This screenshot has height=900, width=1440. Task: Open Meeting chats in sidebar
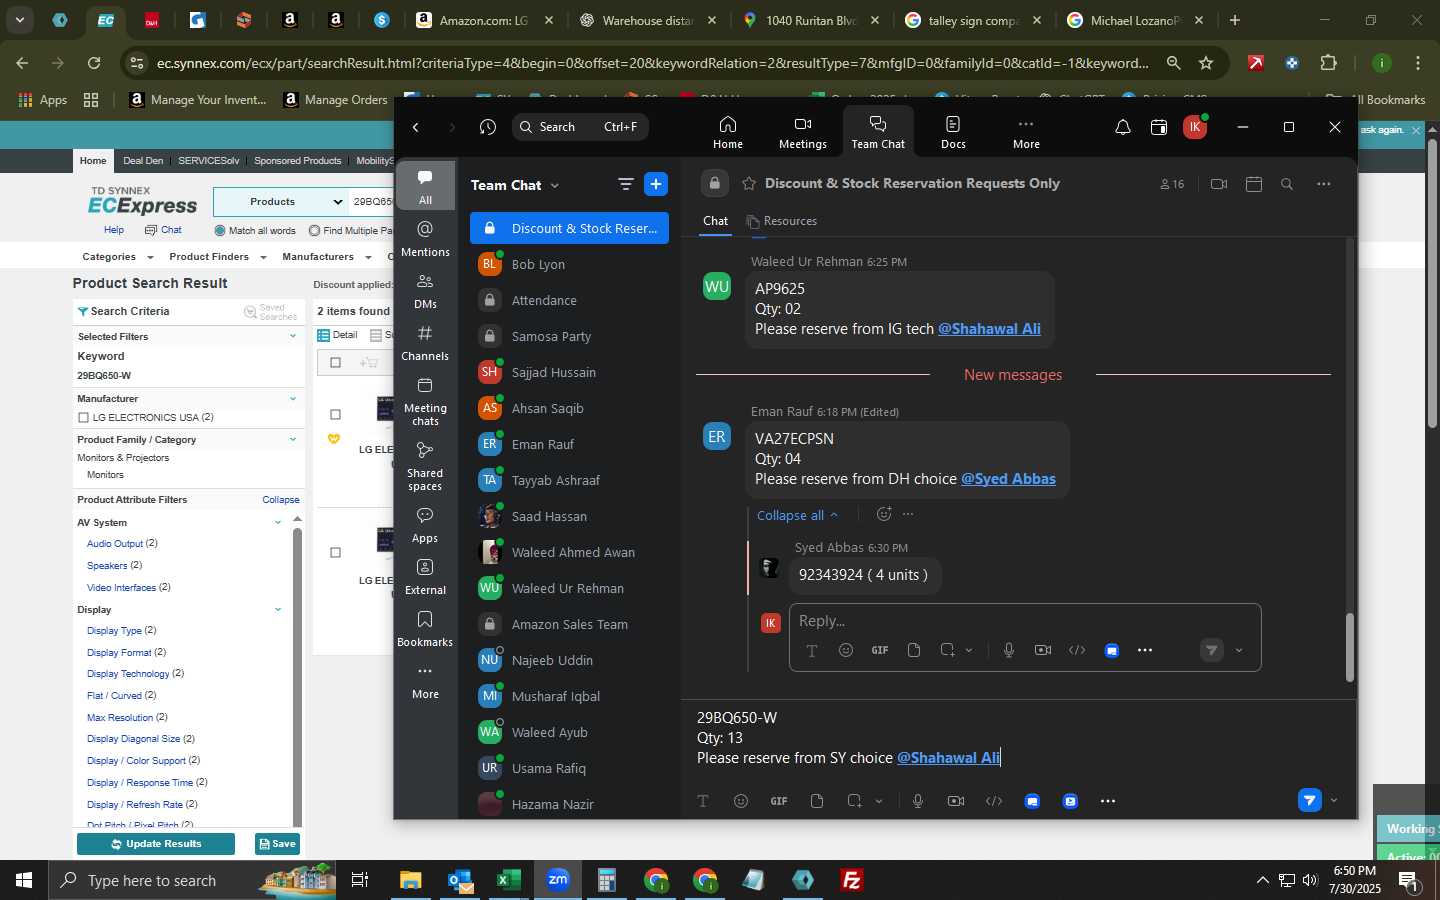coord(425,401)
